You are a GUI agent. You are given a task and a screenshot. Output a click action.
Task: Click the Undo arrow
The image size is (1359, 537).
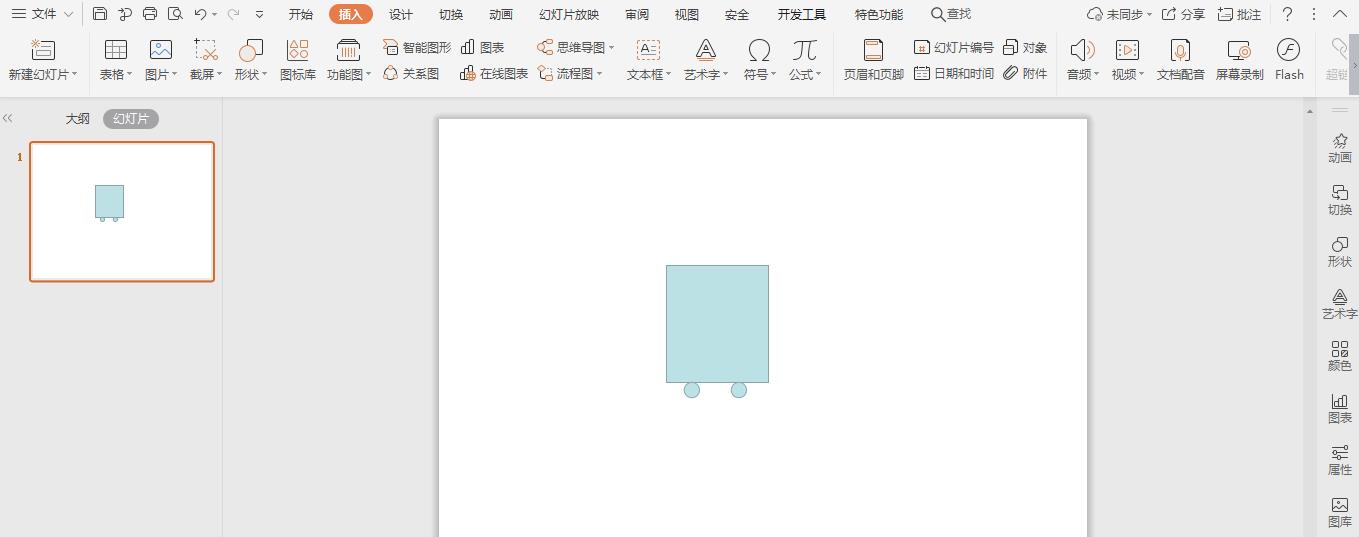click(x=200, y=14)
